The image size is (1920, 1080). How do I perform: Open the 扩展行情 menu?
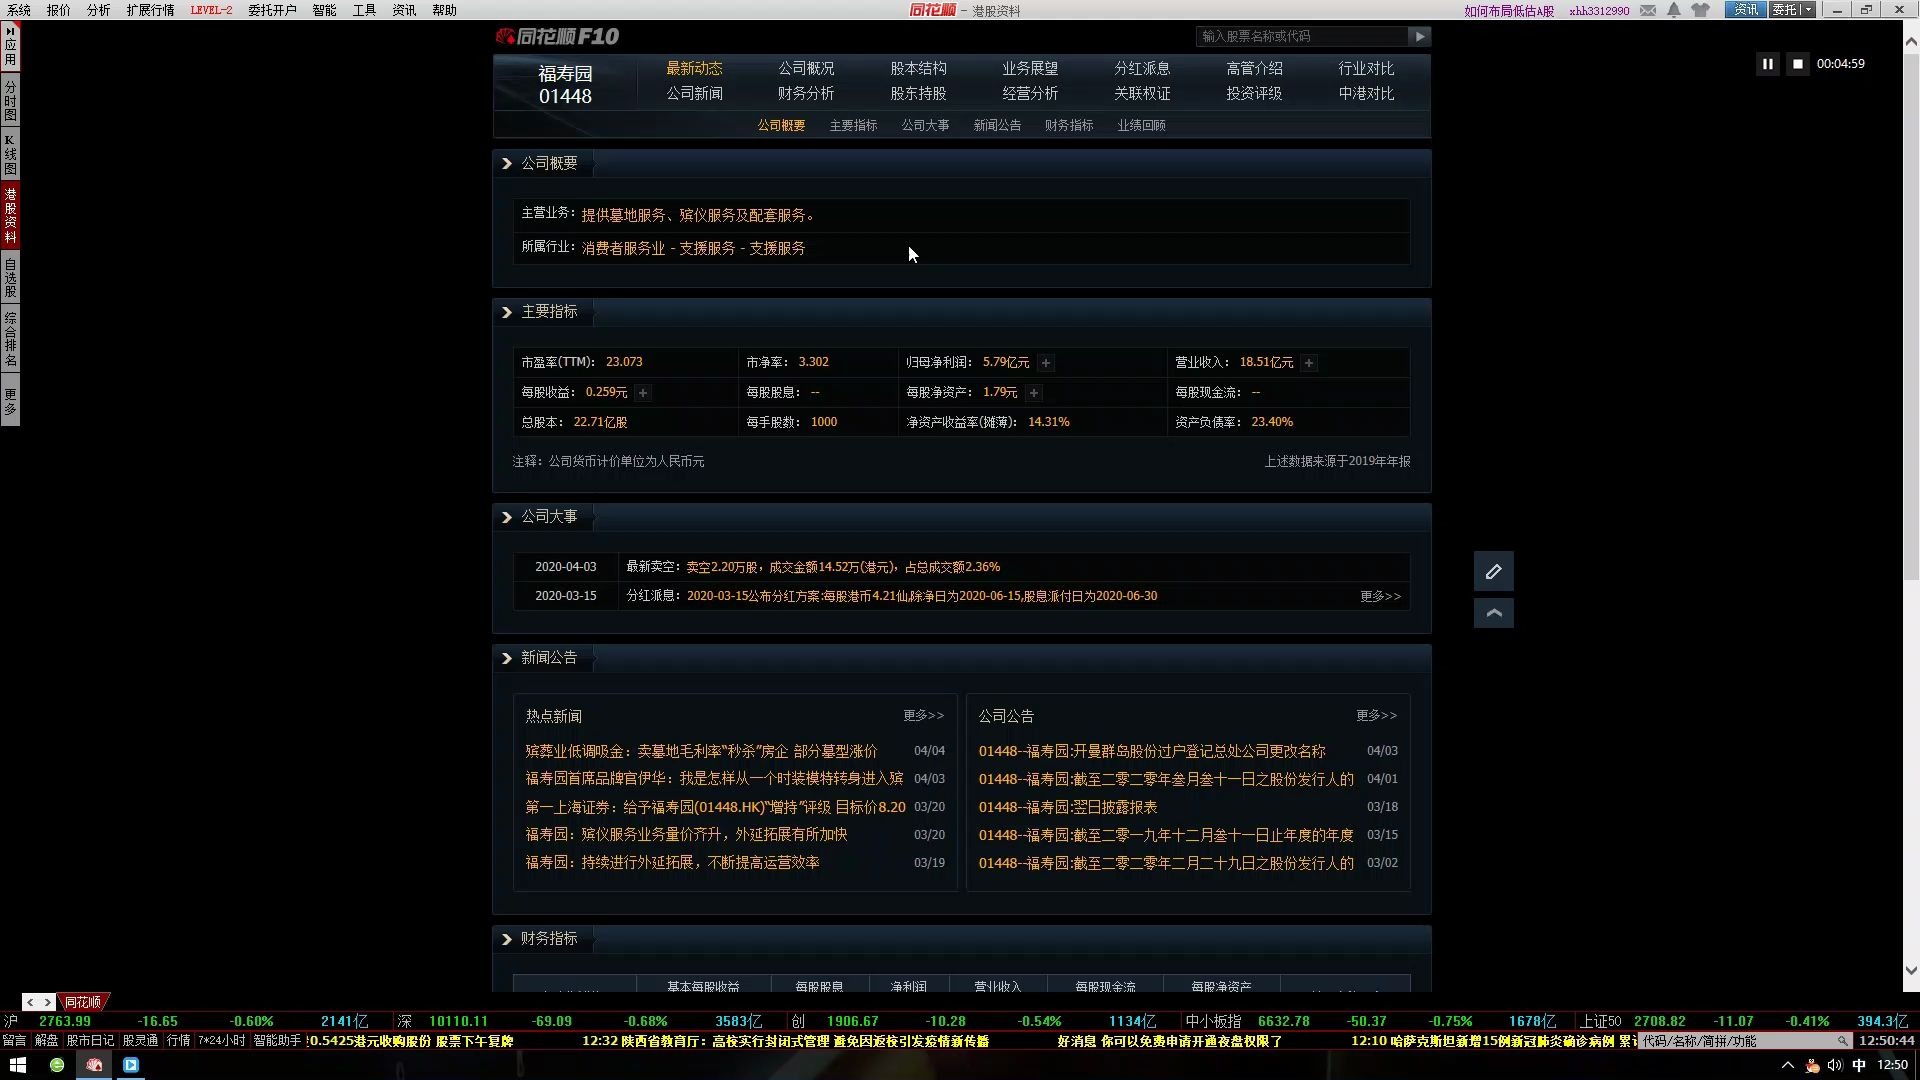[150, 10]
